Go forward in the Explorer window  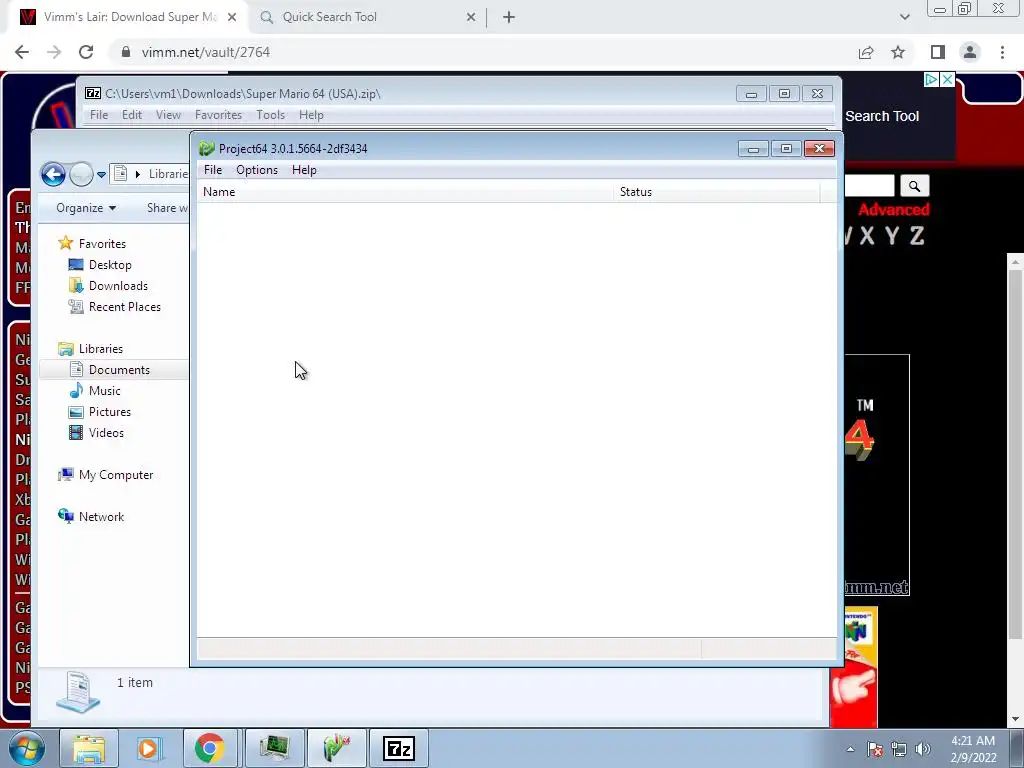point(81,174)
